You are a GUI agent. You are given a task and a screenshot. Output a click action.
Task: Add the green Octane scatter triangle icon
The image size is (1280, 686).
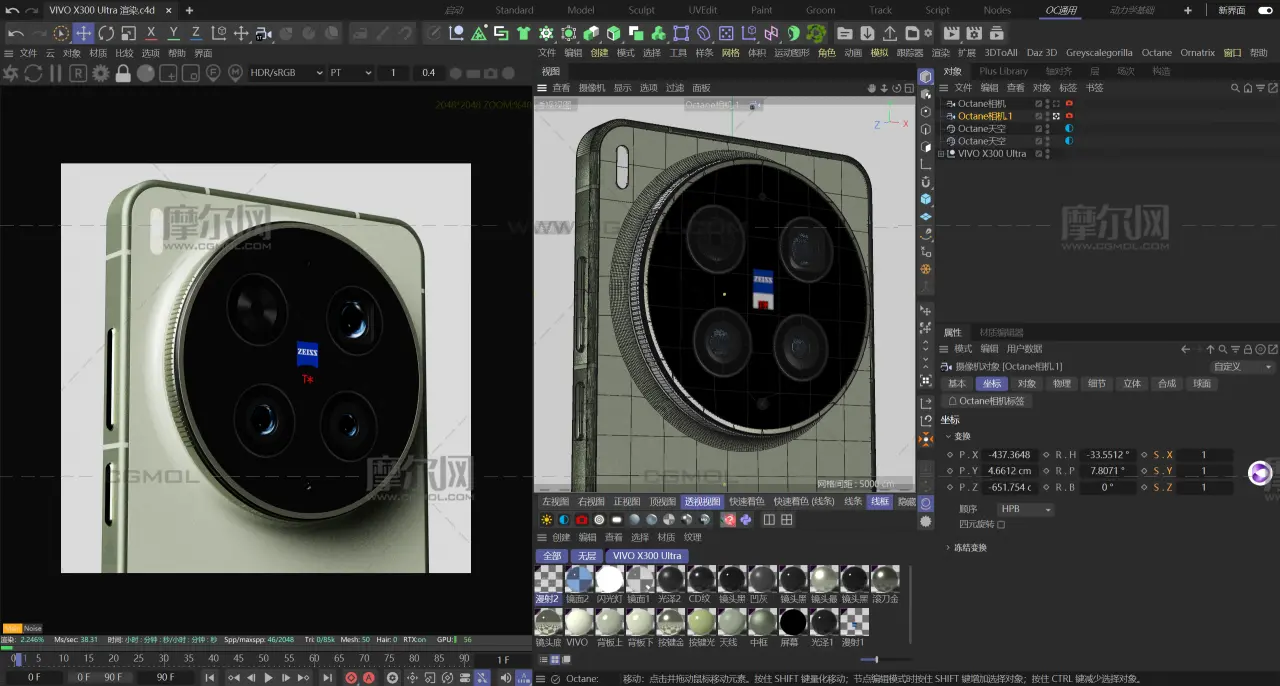pos(479,33)
